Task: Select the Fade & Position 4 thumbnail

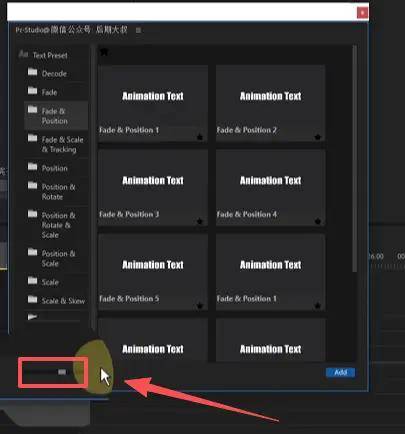Action: (270, 187)
